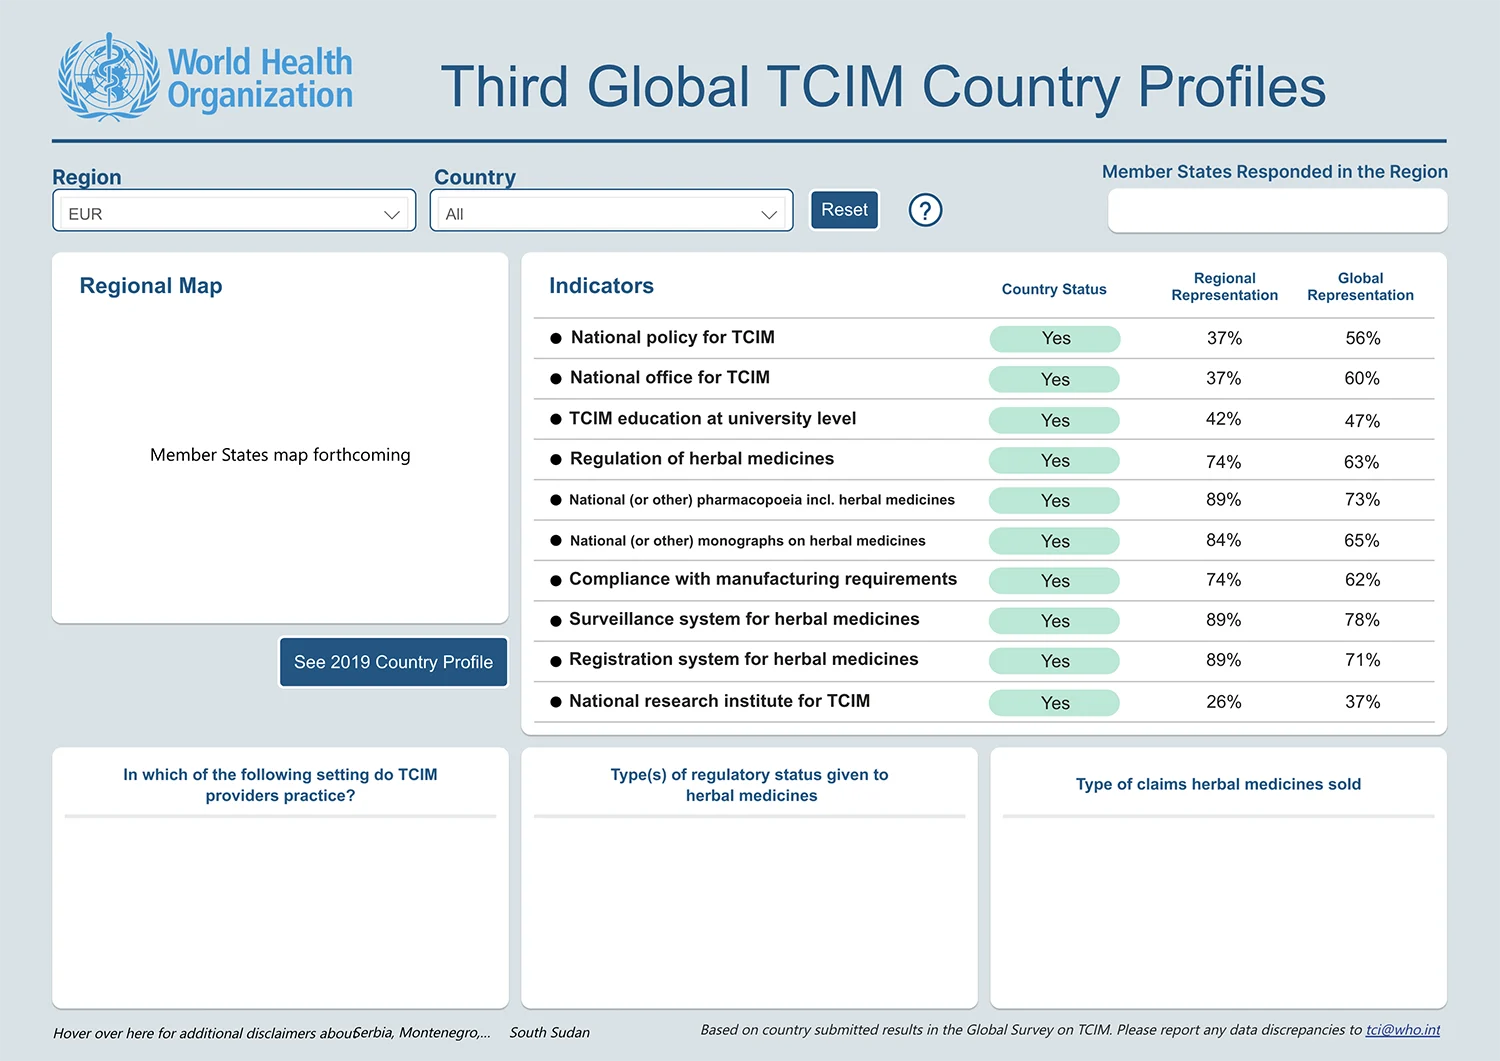The image size is (1500, 1061).
Task: Click the help question mark icon
Action: point(925,210)
